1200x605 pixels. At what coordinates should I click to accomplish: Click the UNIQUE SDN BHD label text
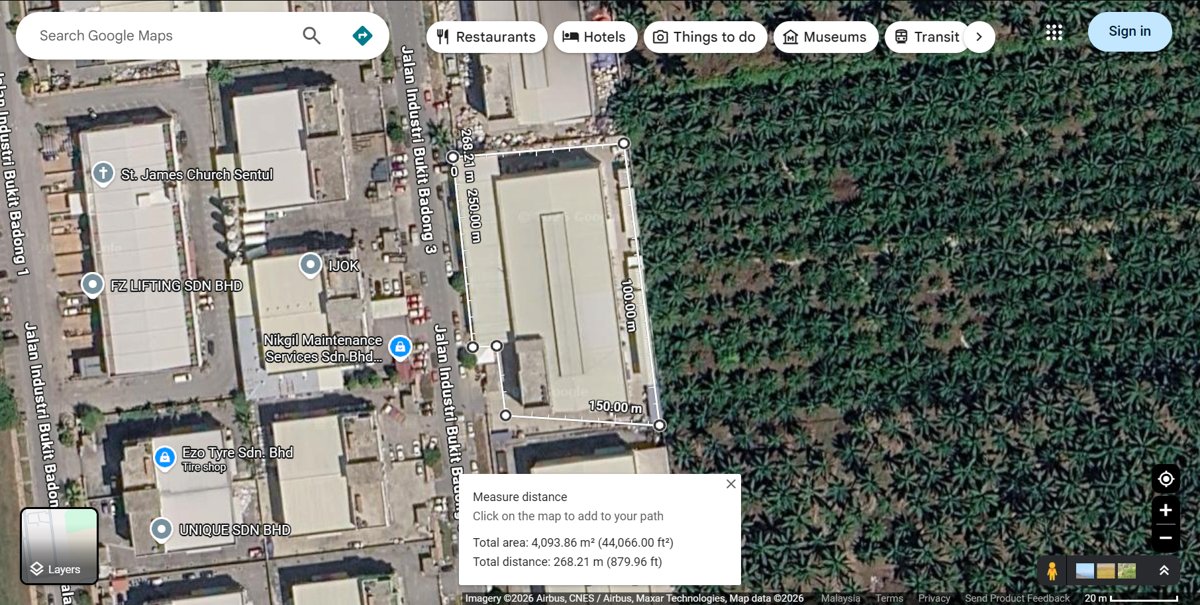(x=235, y=529)
